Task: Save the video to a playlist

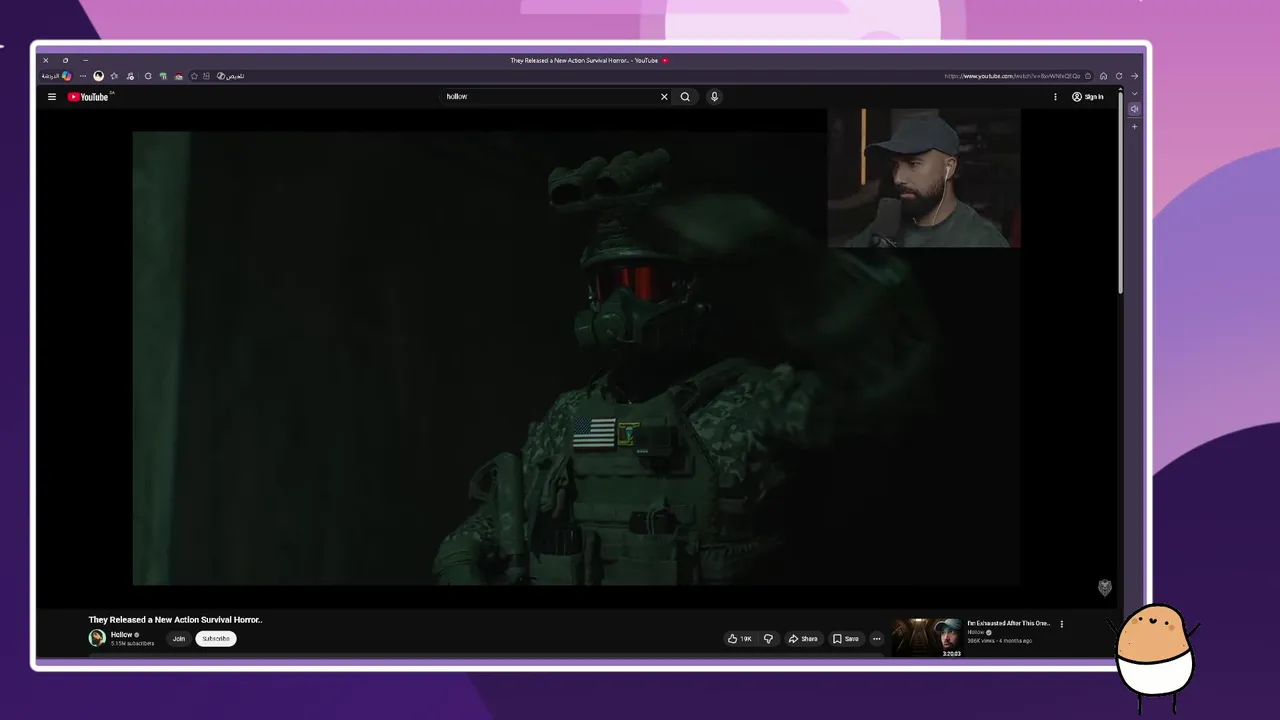Action: 846,639
